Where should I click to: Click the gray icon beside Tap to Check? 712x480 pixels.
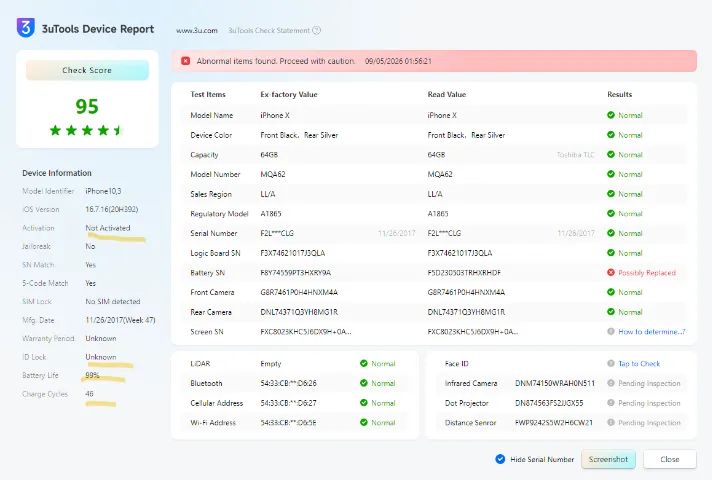coord(611,363)
